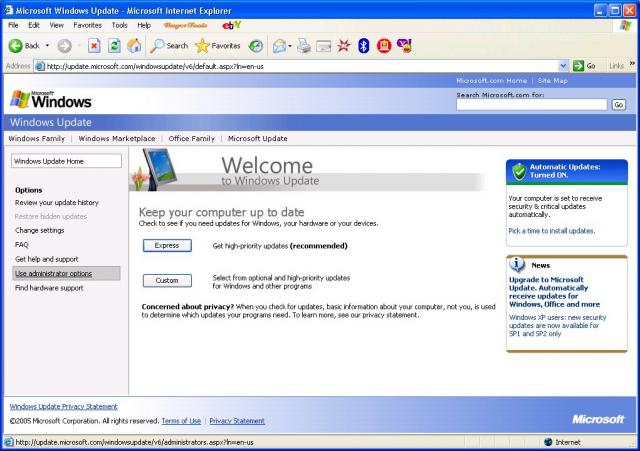The image size is (640, 451).
Task: Open Windows Update Privacy Statement link
Action: tap(64, 407)
